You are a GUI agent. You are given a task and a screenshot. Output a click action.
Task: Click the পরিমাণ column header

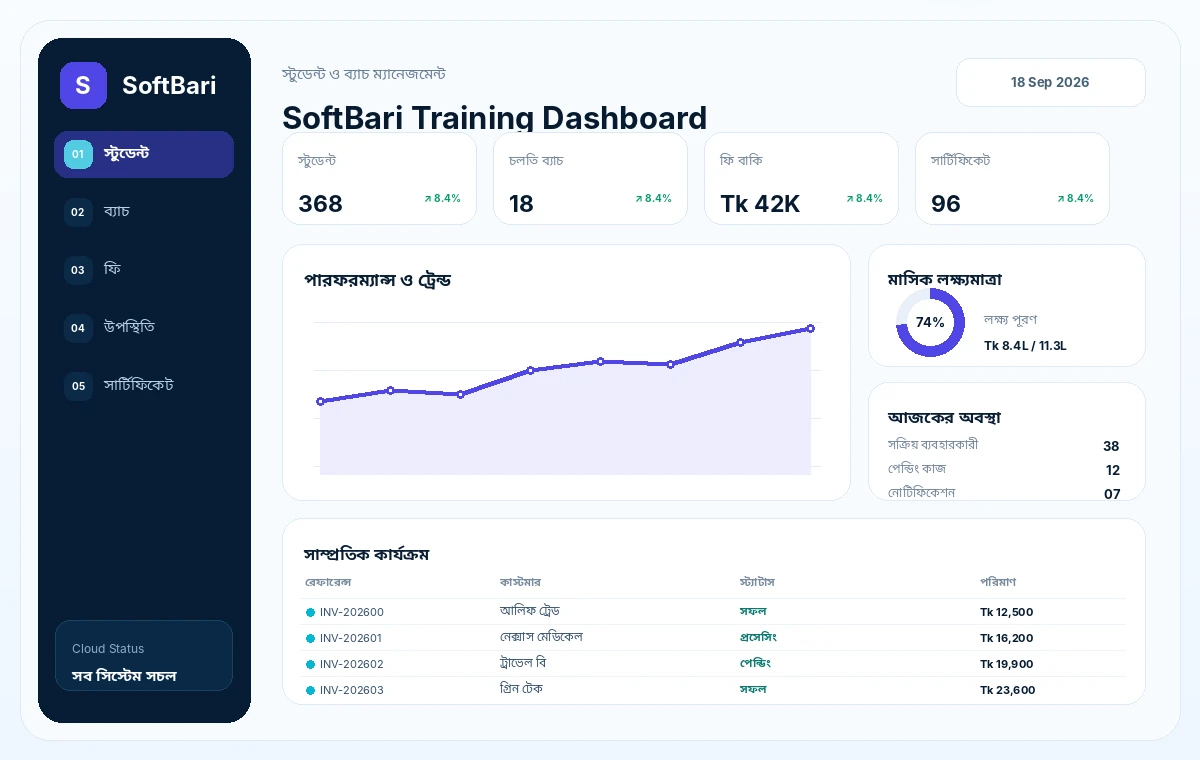click(x=998, y=582)
